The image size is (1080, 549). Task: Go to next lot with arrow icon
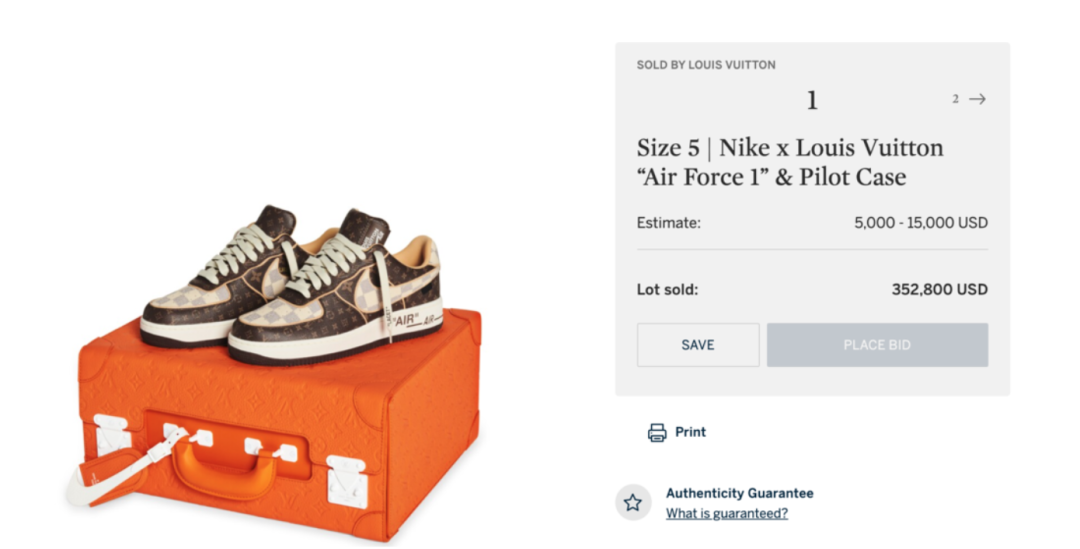977,99
